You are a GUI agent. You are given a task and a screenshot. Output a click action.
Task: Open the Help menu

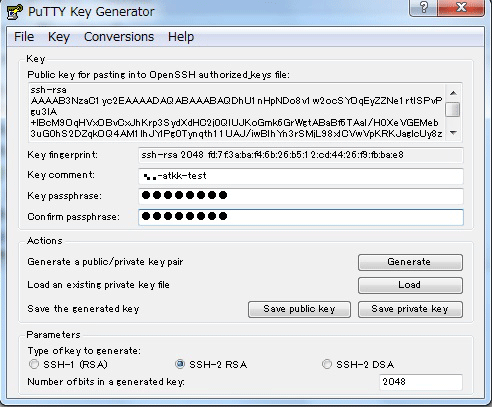pos(181,37)
